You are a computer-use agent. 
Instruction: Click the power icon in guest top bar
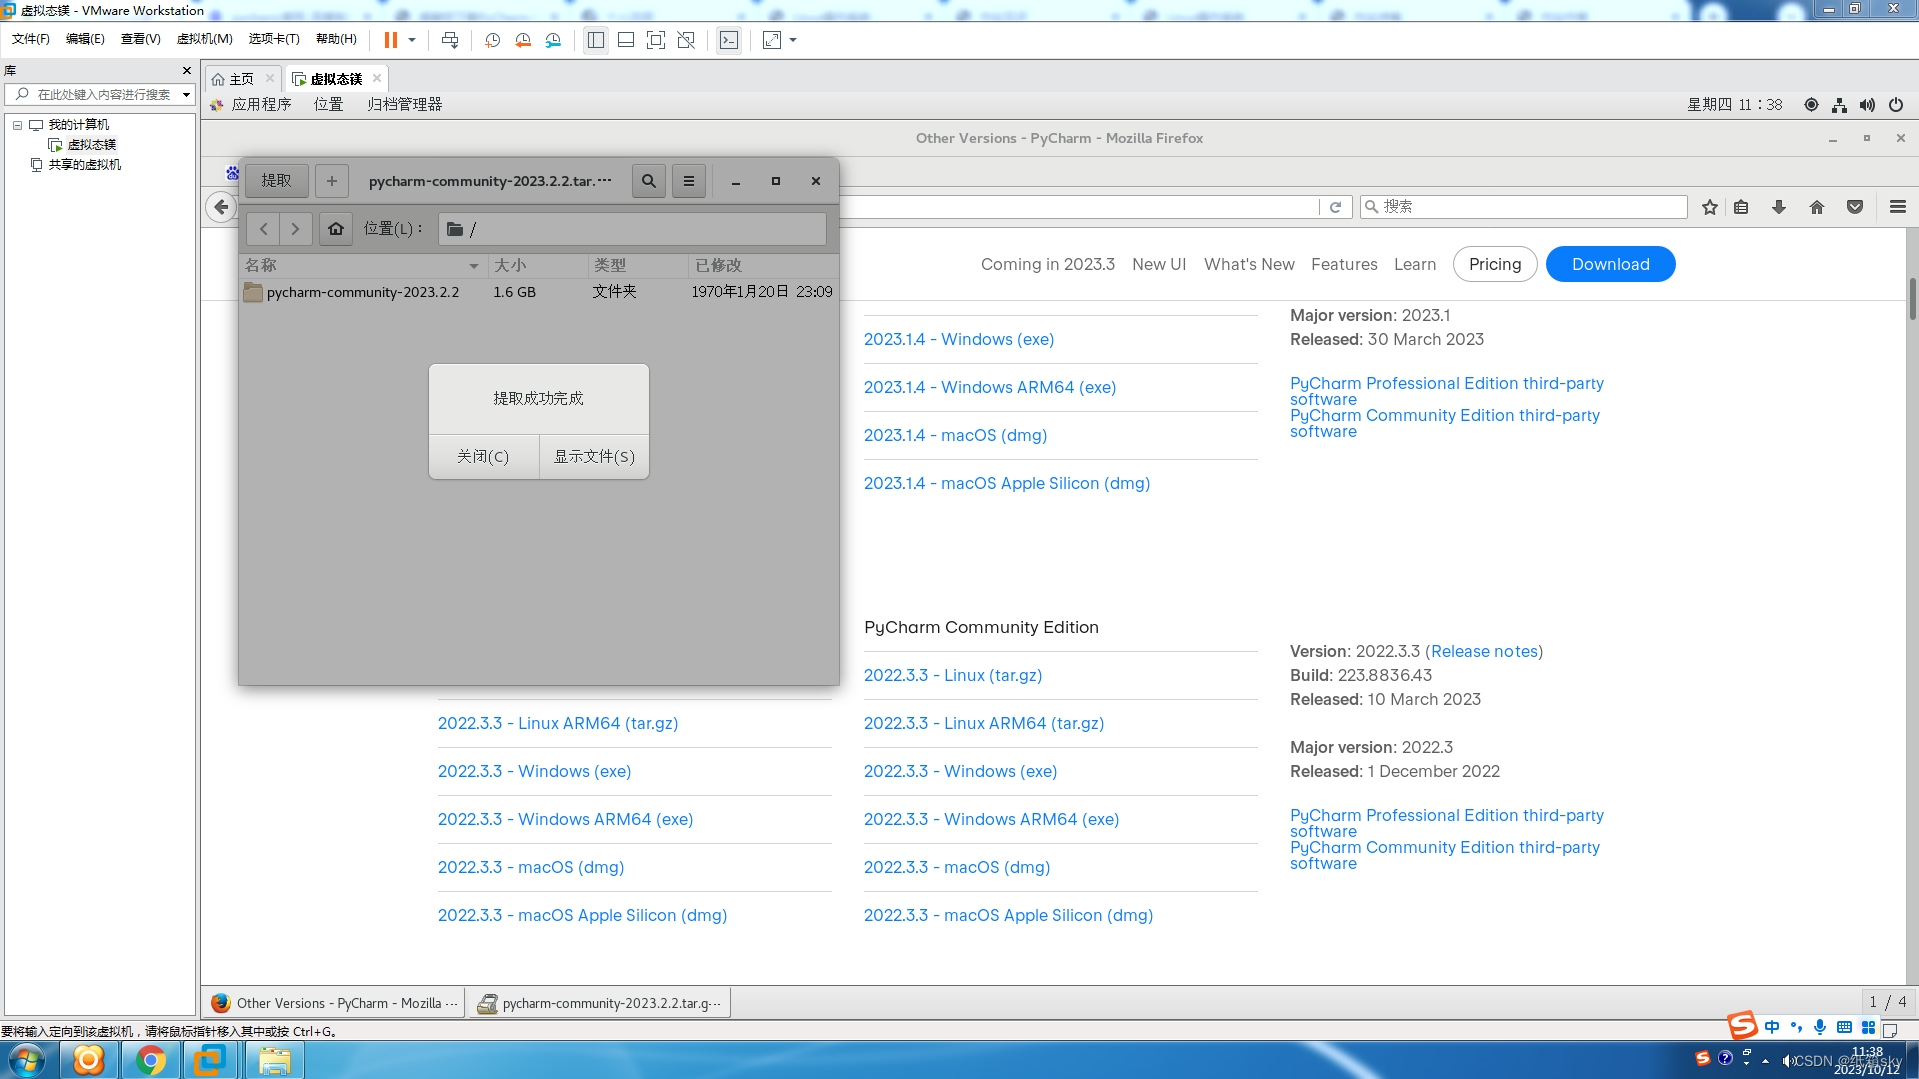click(1896, 105)
